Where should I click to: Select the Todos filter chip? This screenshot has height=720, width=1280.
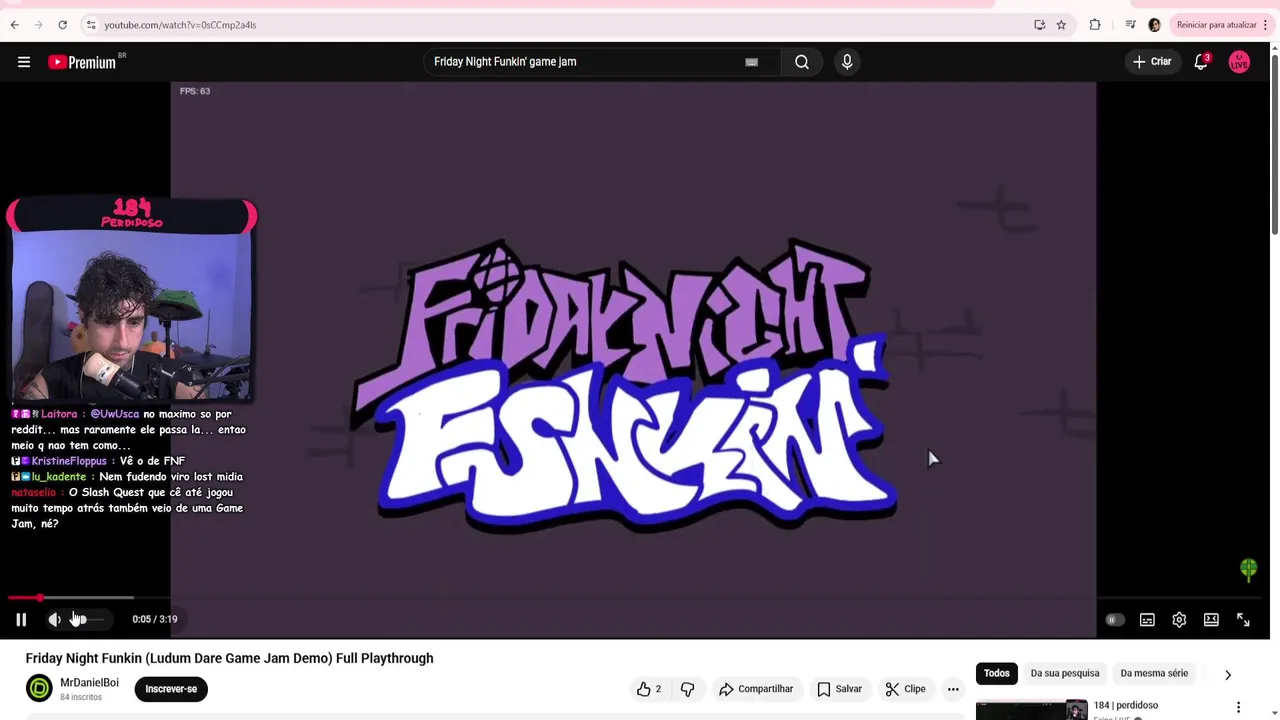tap(997, 674)
